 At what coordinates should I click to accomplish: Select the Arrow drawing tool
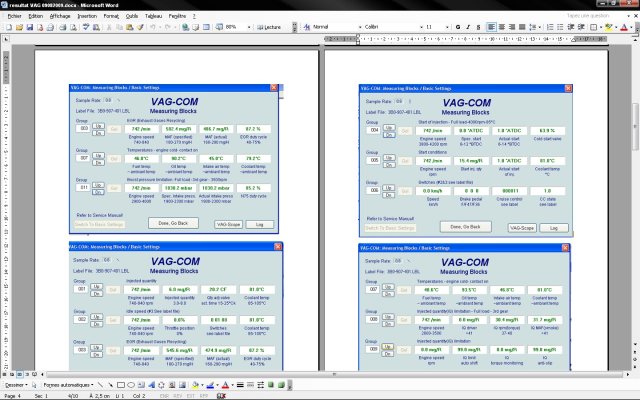click(x=111, y=385)
